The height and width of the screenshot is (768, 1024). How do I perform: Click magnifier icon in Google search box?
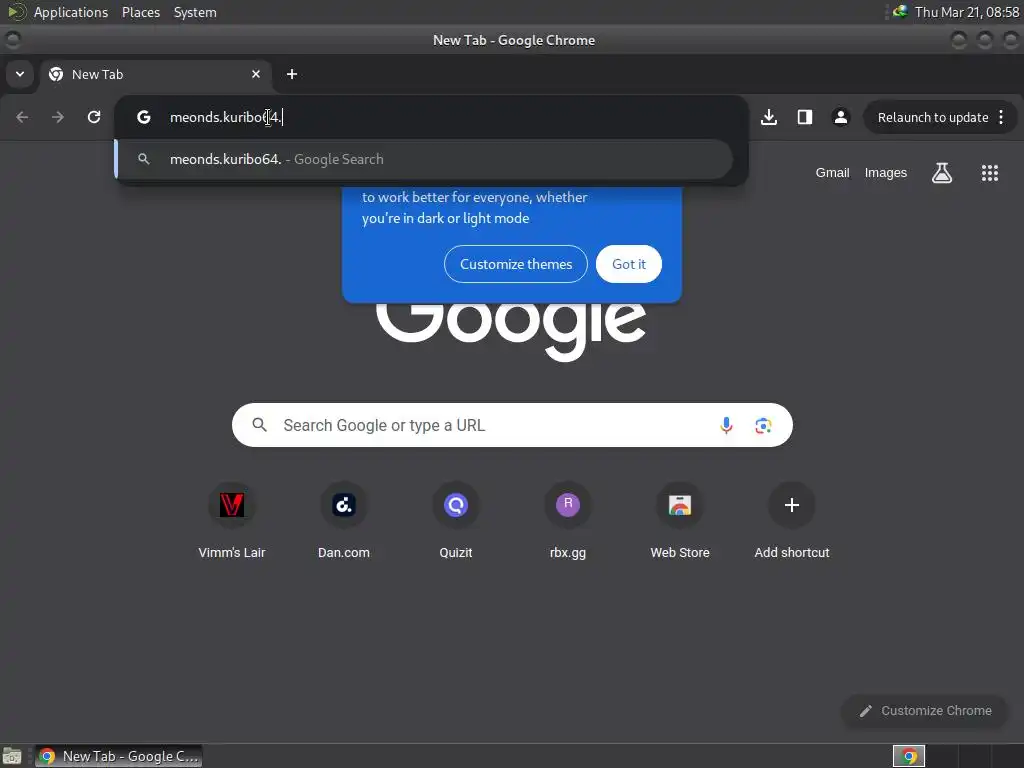[259, 425]
